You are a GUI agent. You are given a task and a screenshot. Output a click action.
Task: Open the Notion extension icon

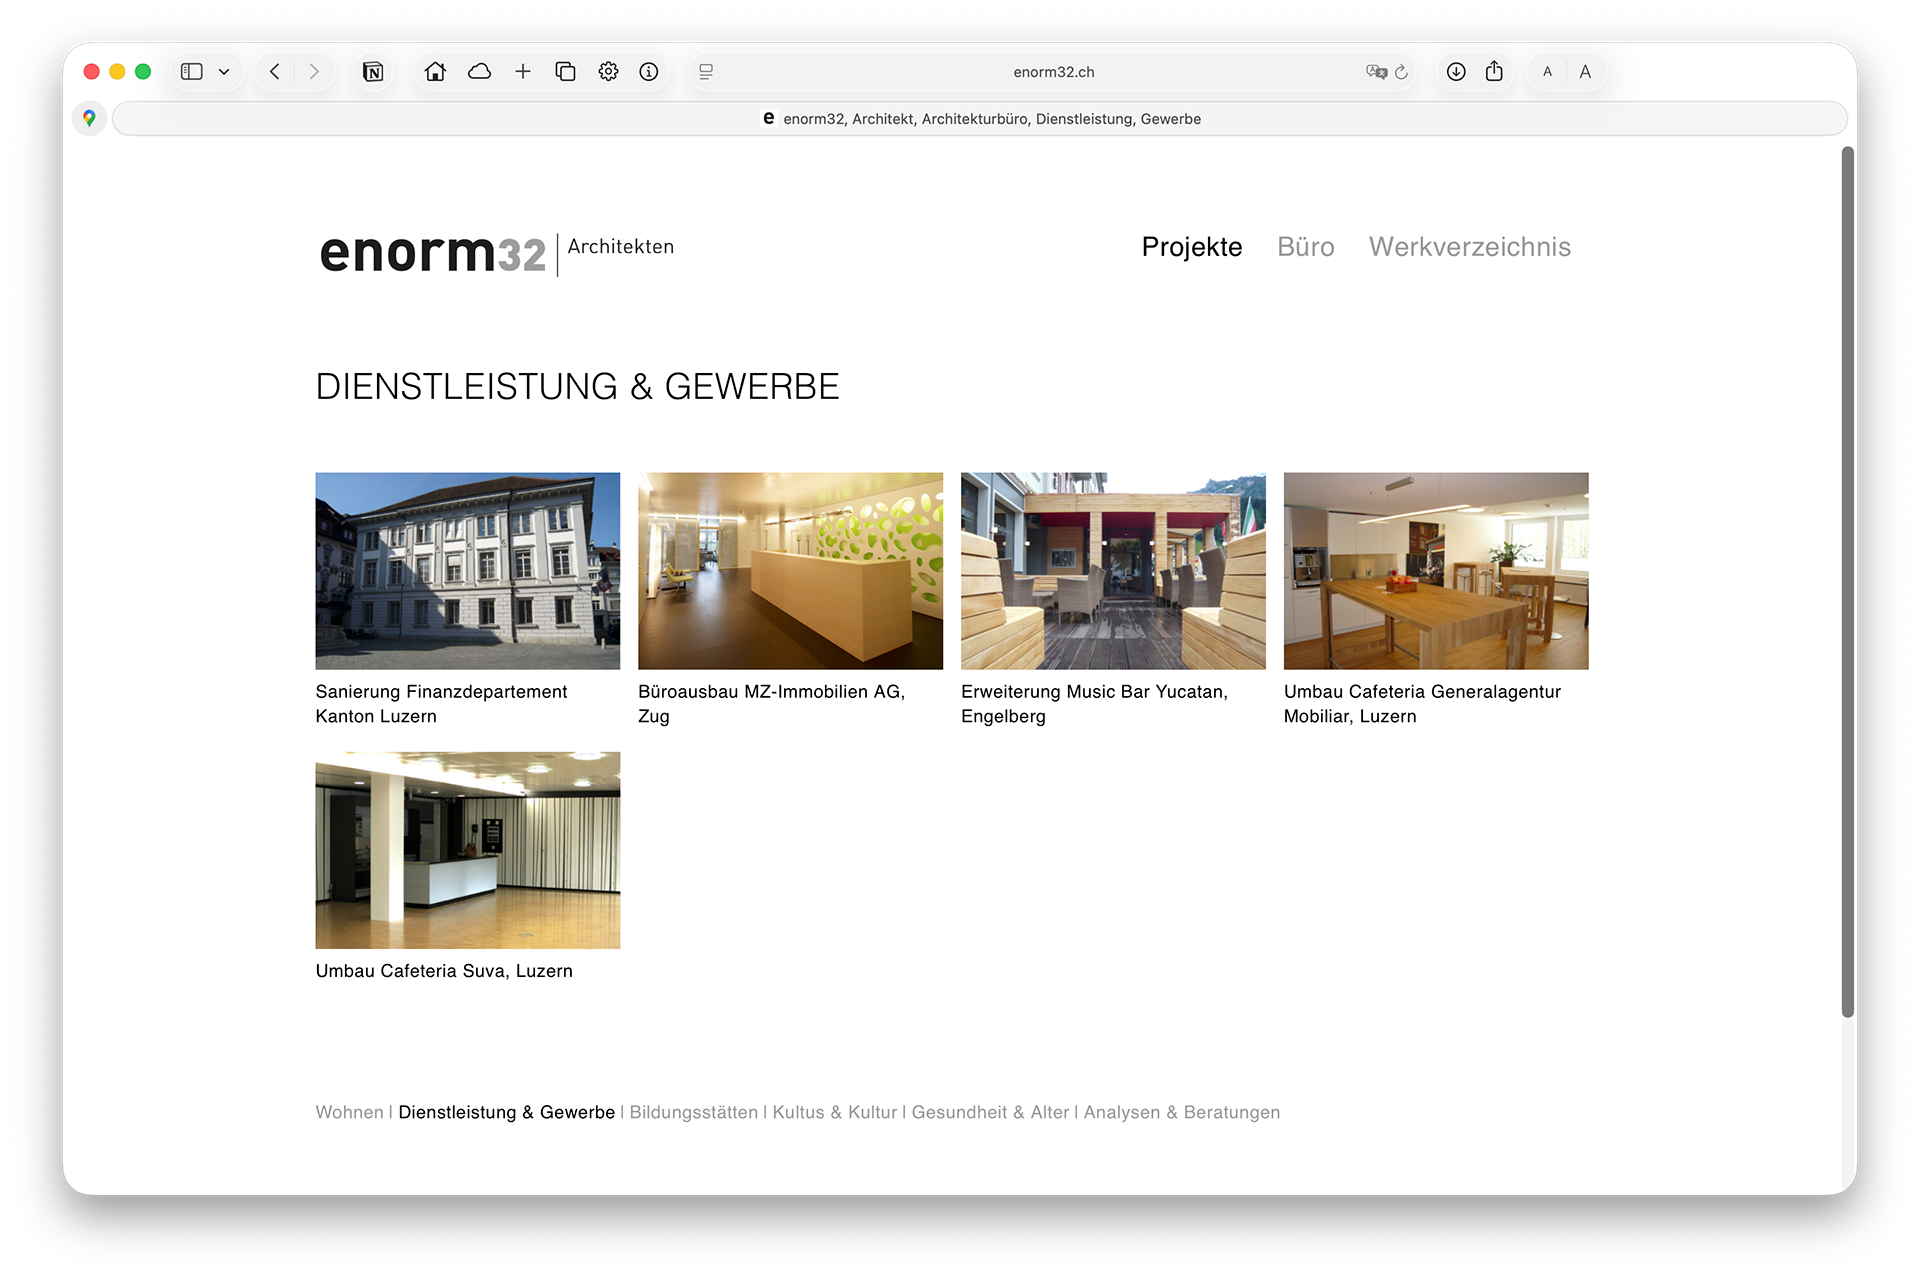click(x=373, y=72)
